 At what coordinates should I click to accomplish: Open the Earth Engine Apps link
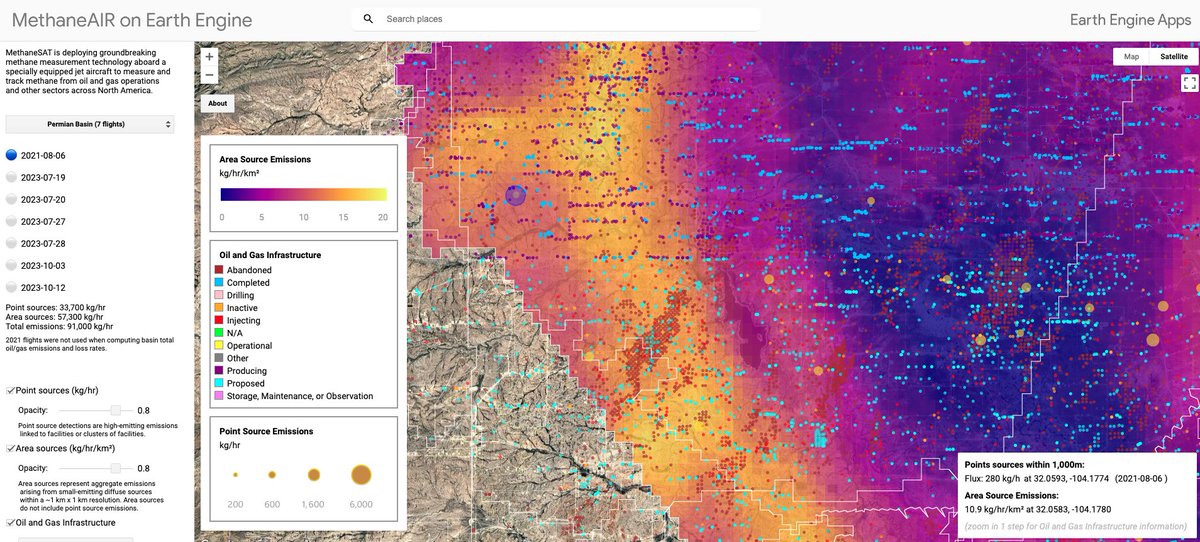click(1128, 20)
